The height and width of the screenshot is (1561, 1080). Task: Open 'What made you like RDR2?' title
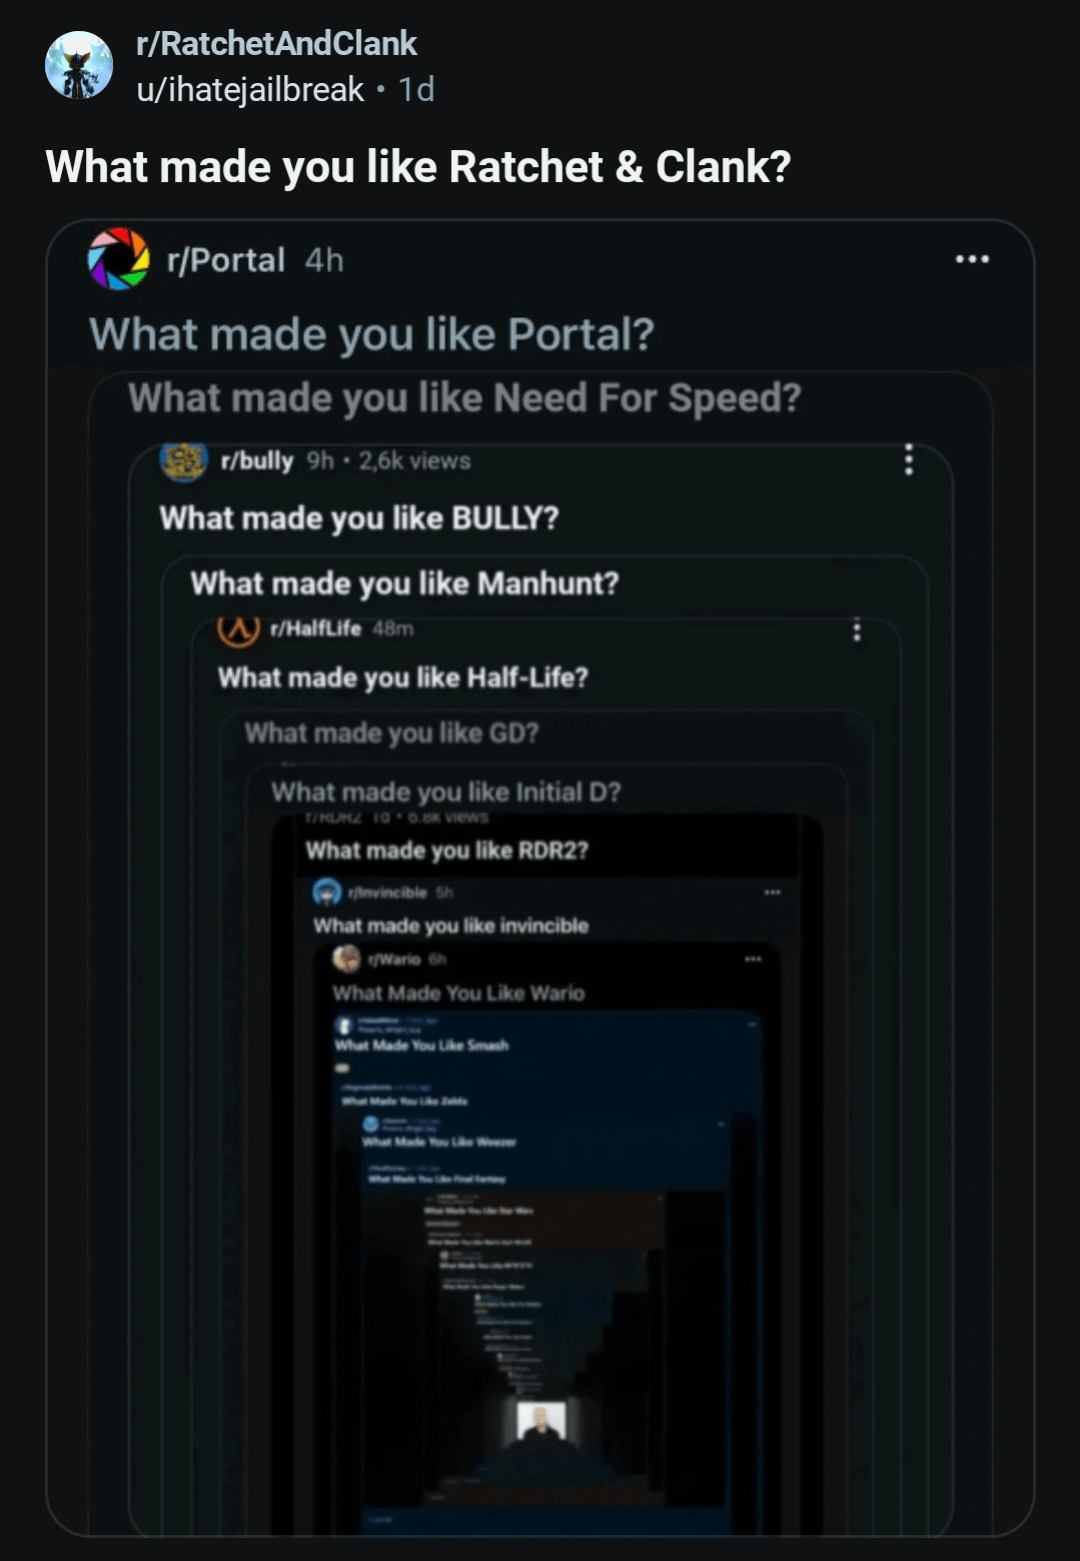coord(446,850)
